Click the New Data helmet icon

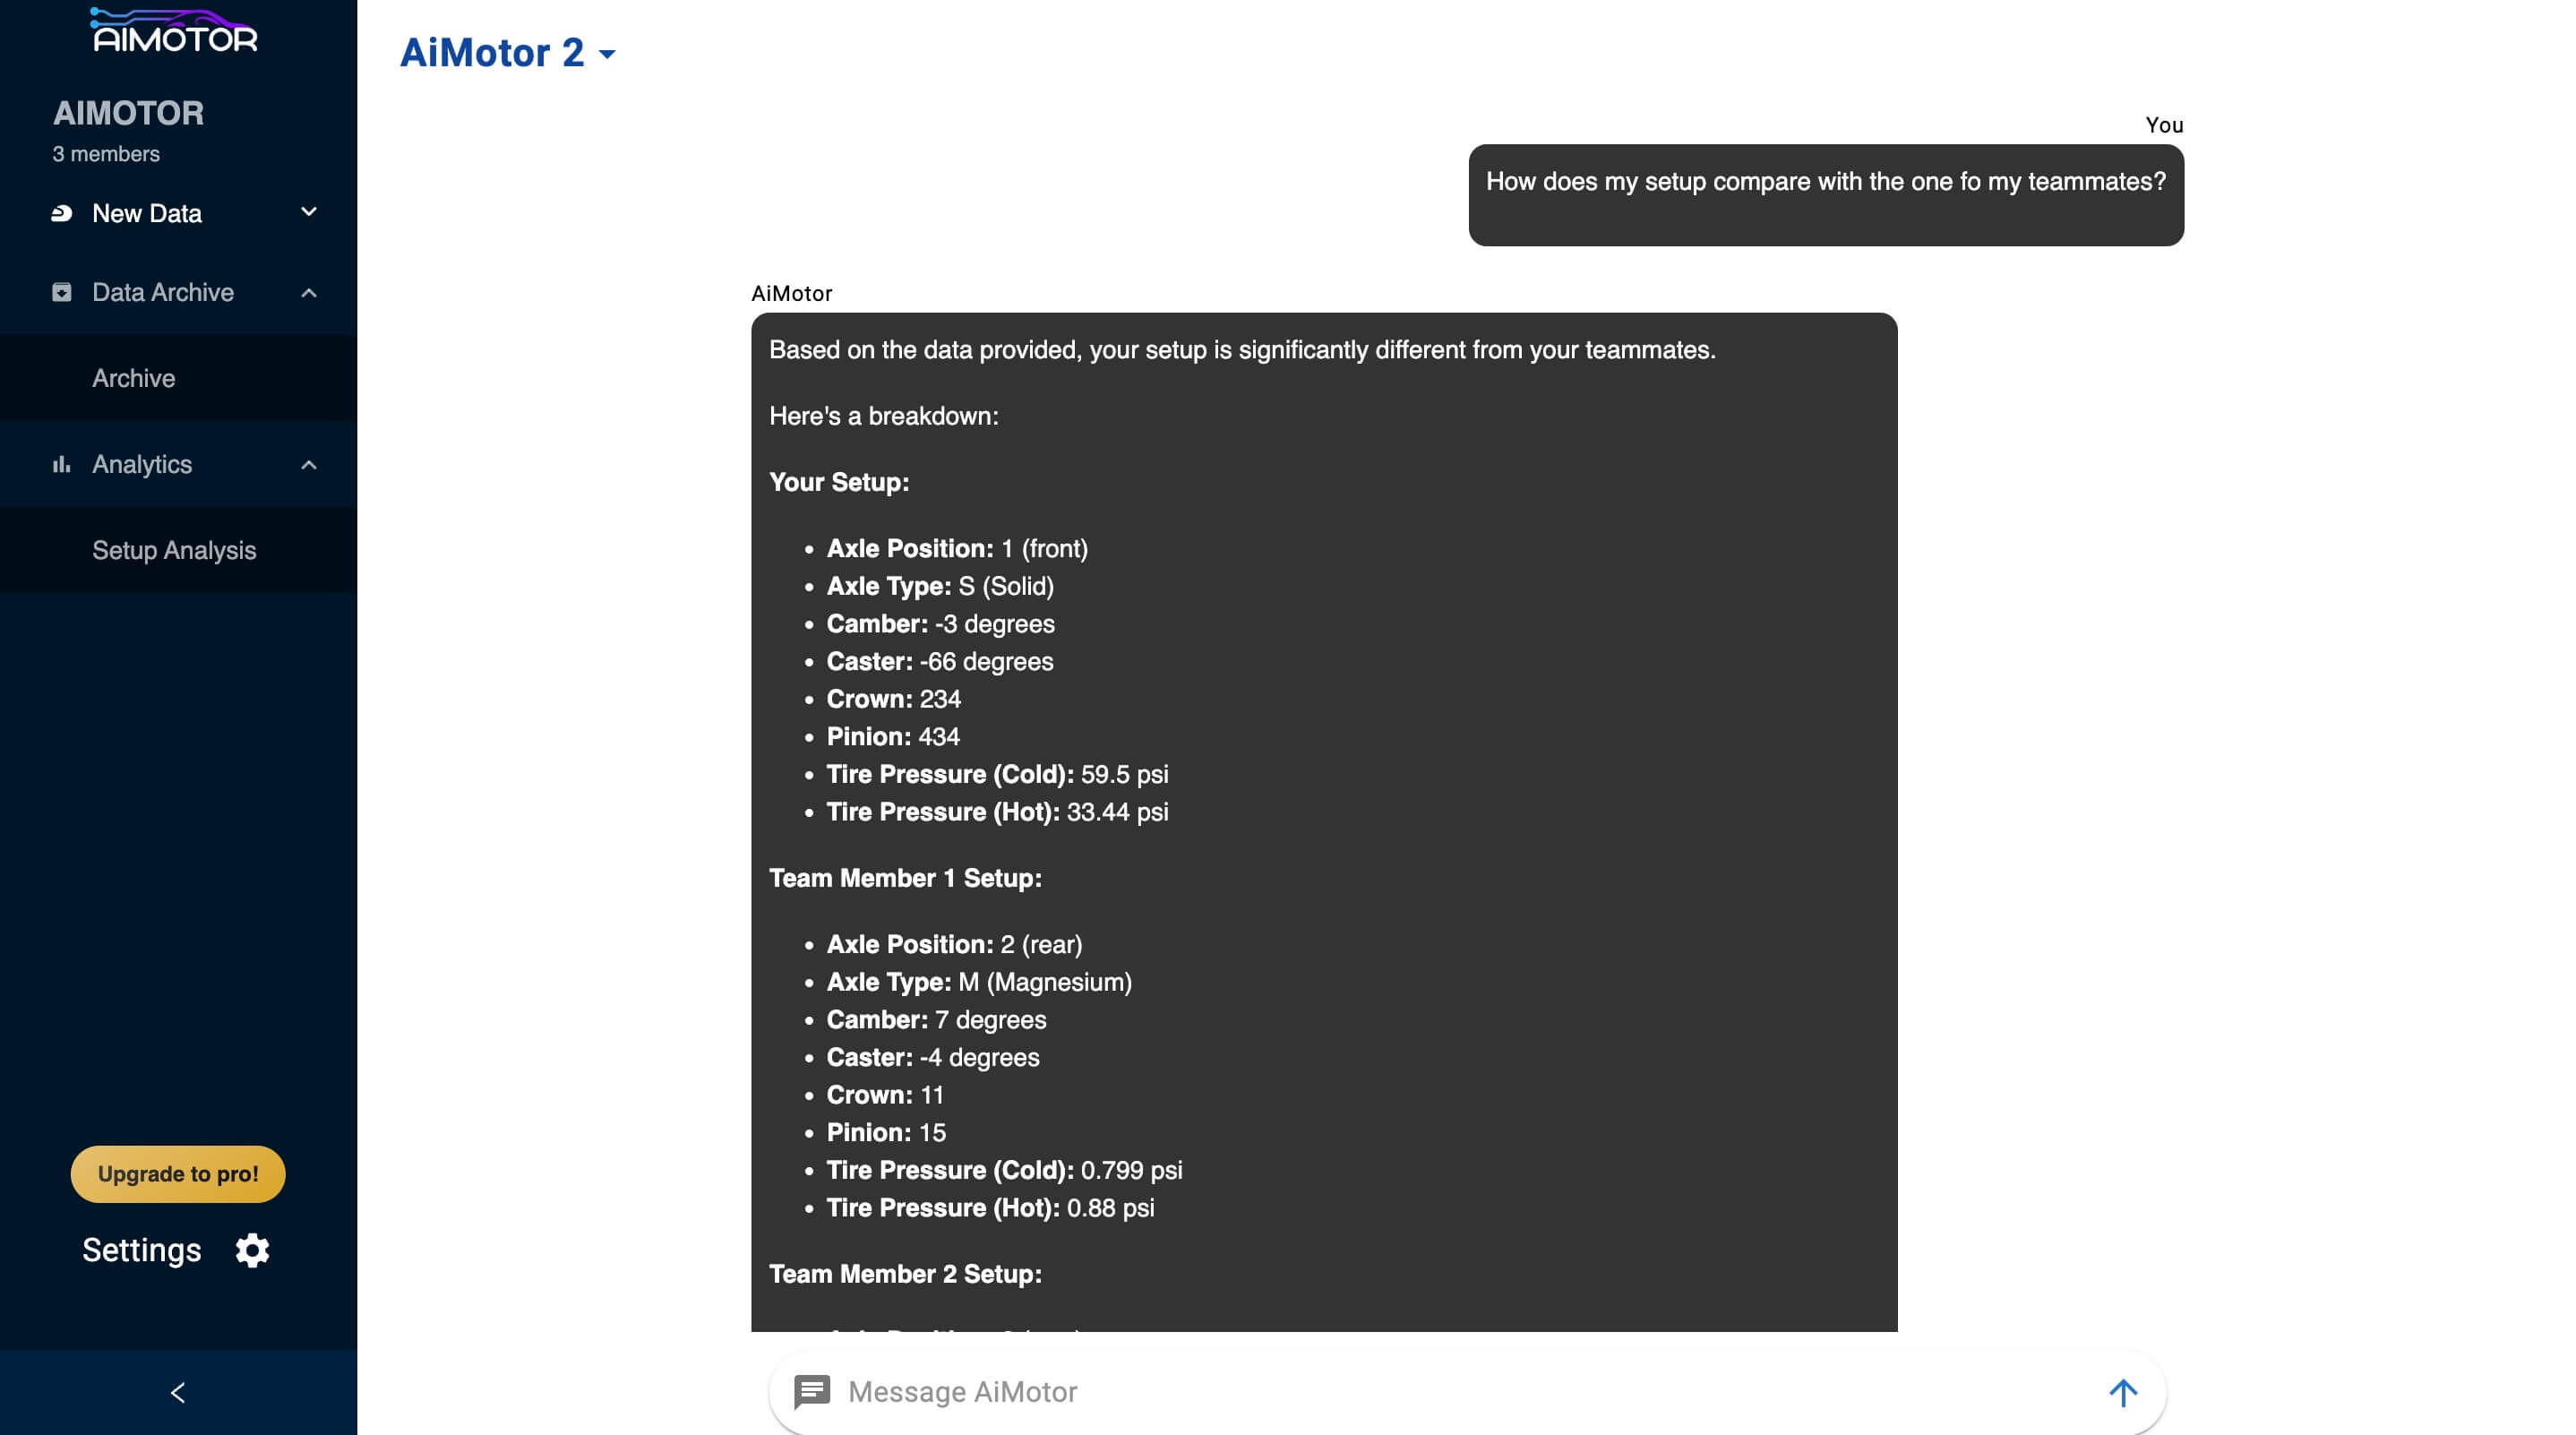click(62, 213)
